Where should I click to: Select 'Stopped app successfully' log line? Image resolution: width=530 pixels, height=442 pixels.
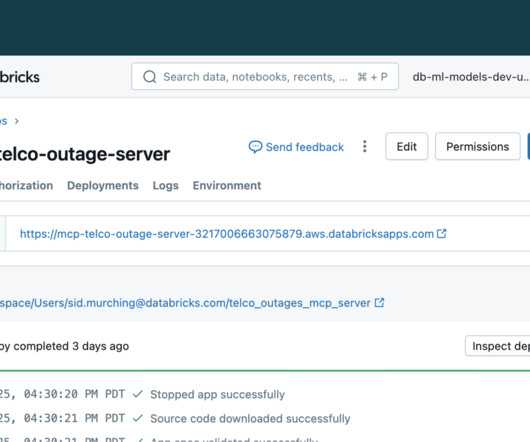point(217,394)
